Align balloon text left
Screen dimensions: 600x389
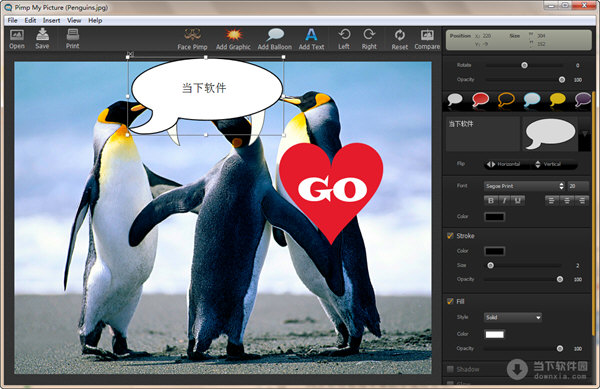(x=551, y=200)
